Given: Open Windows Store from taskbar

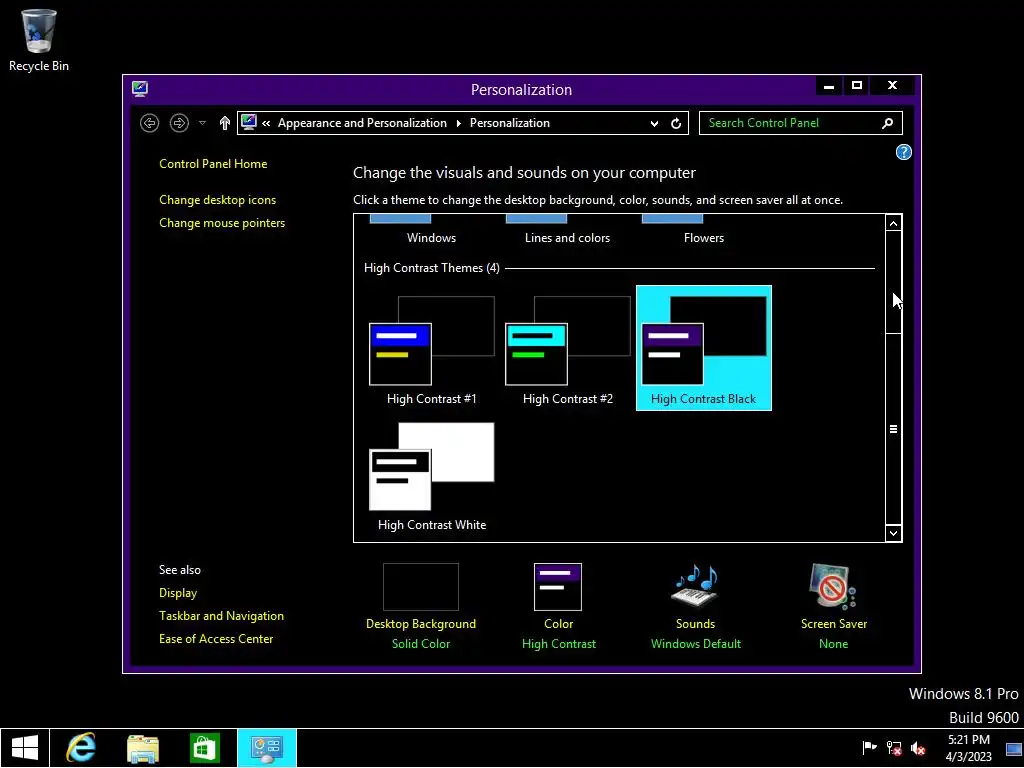Looking at the screenshot, I should pyautogui.click(x=204, y=748).
